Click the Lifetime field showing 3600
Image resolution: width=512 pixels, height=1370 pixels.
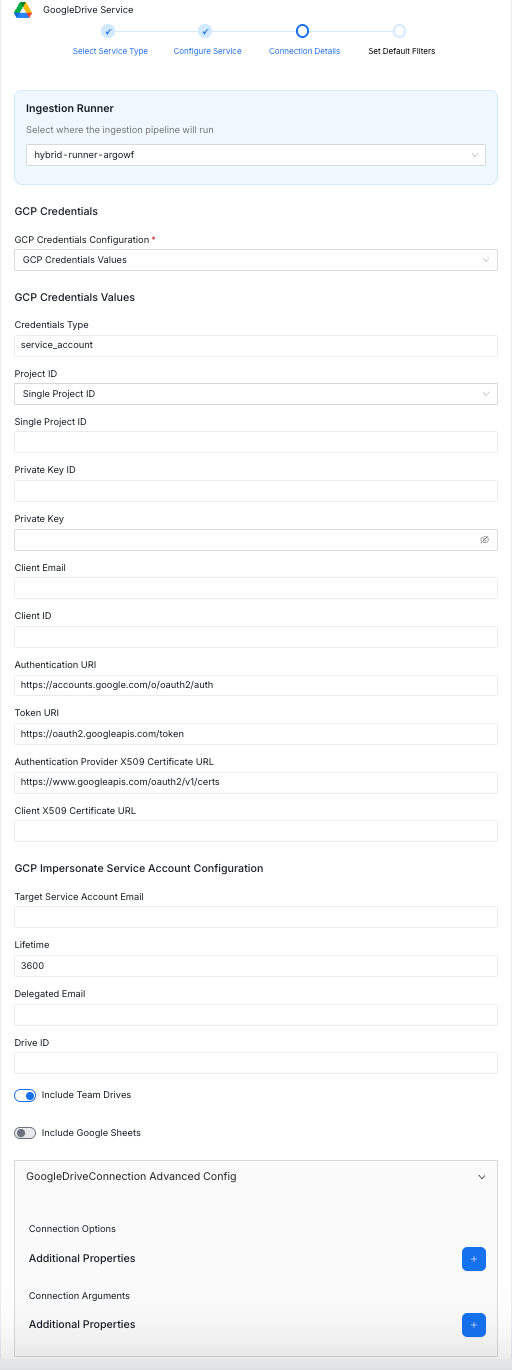256,966
